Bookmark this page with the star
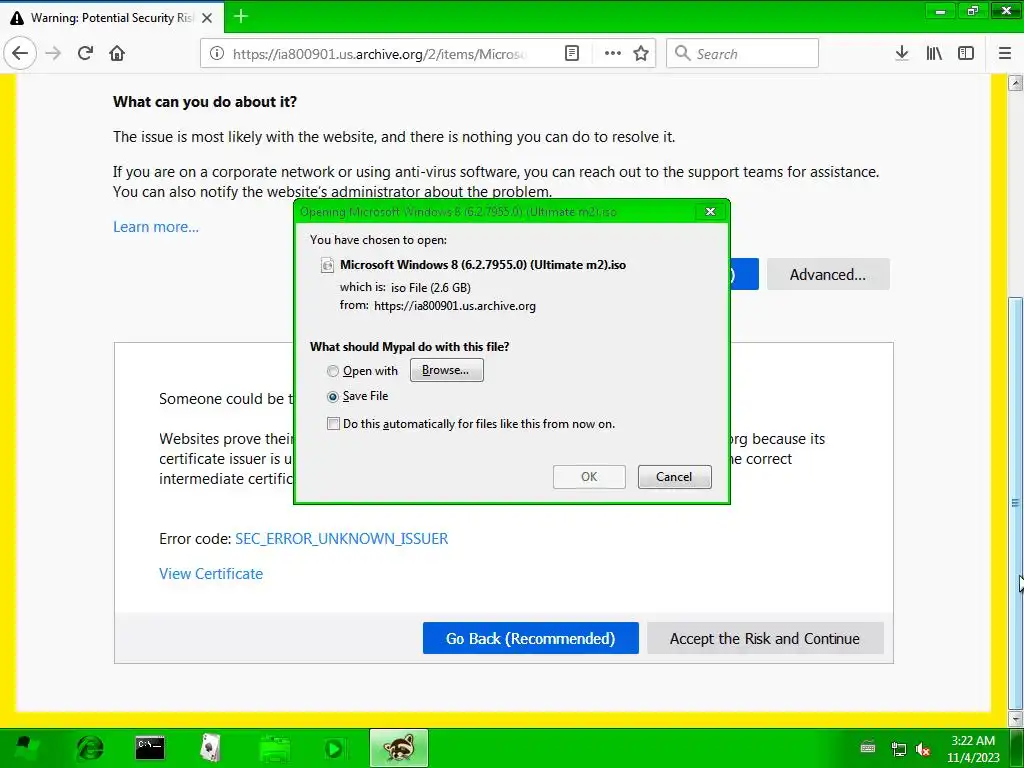1024x768 pixels. 641,54
